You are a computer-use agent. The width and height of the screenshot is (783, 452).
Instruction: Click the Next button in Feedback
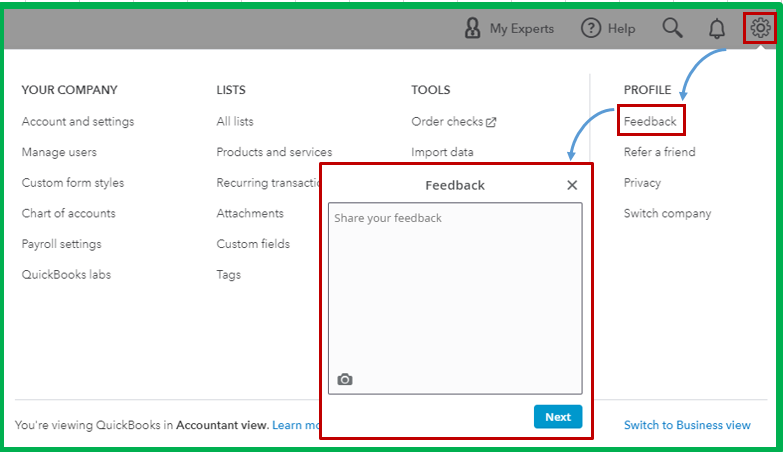coord(558,417)
